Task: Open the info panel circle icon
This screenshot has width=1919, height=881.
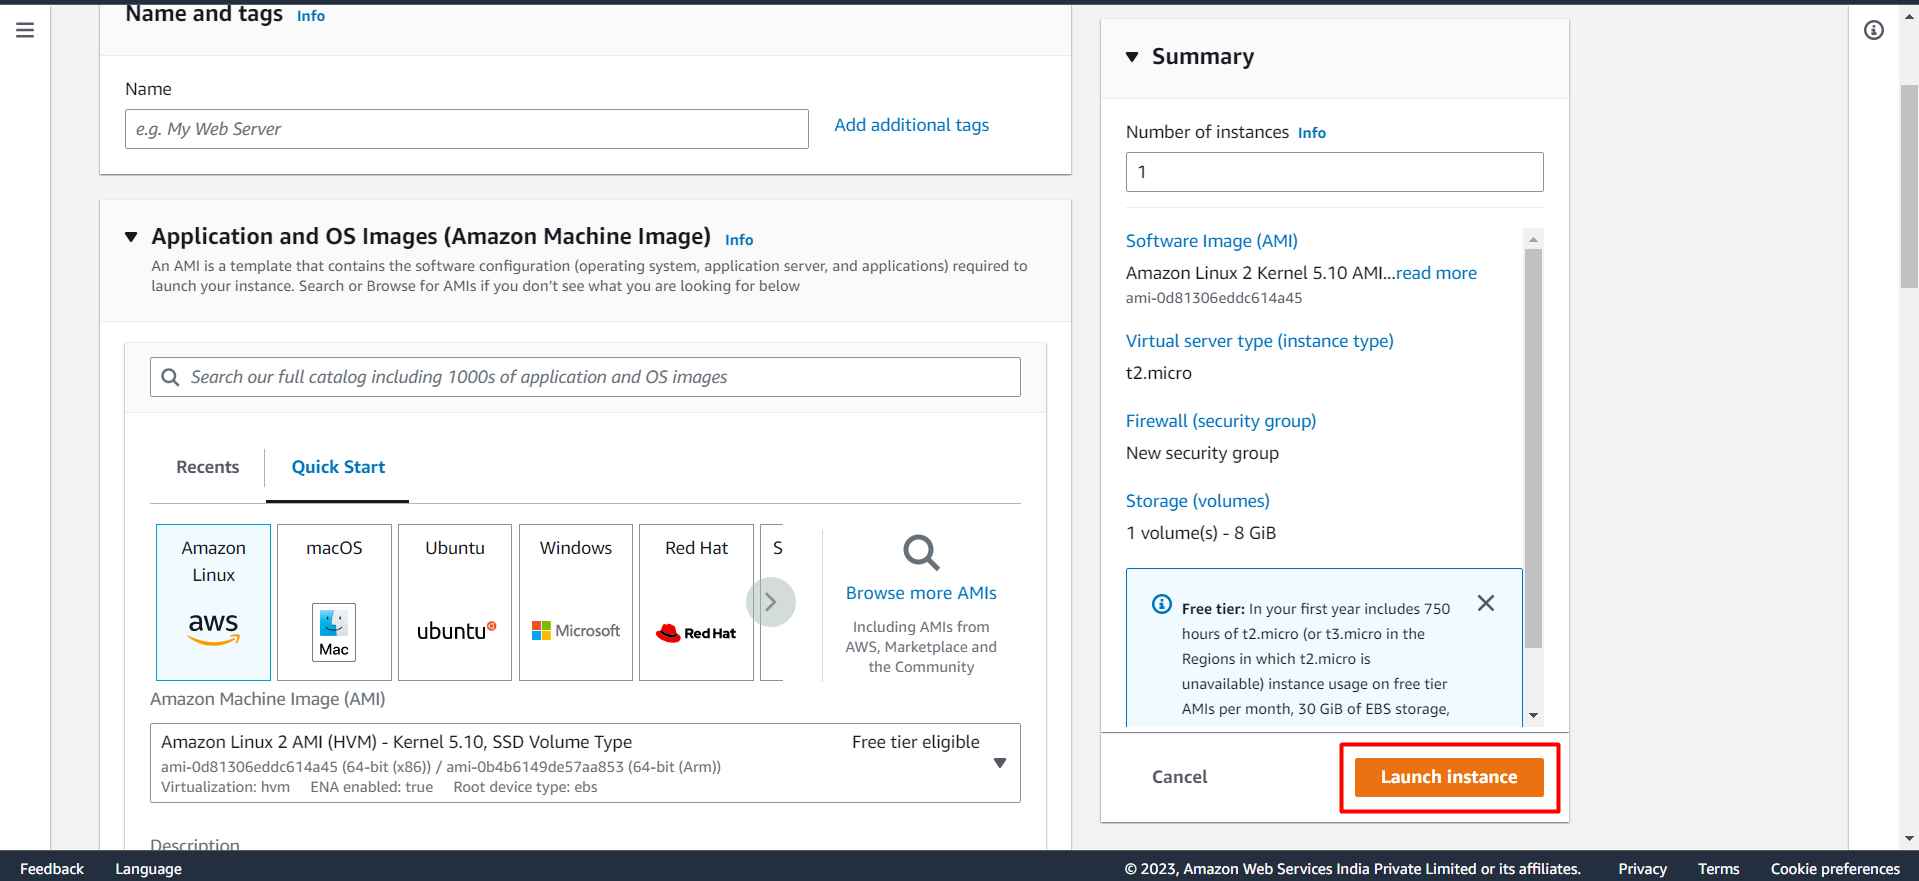Action: click(1874, 30)
